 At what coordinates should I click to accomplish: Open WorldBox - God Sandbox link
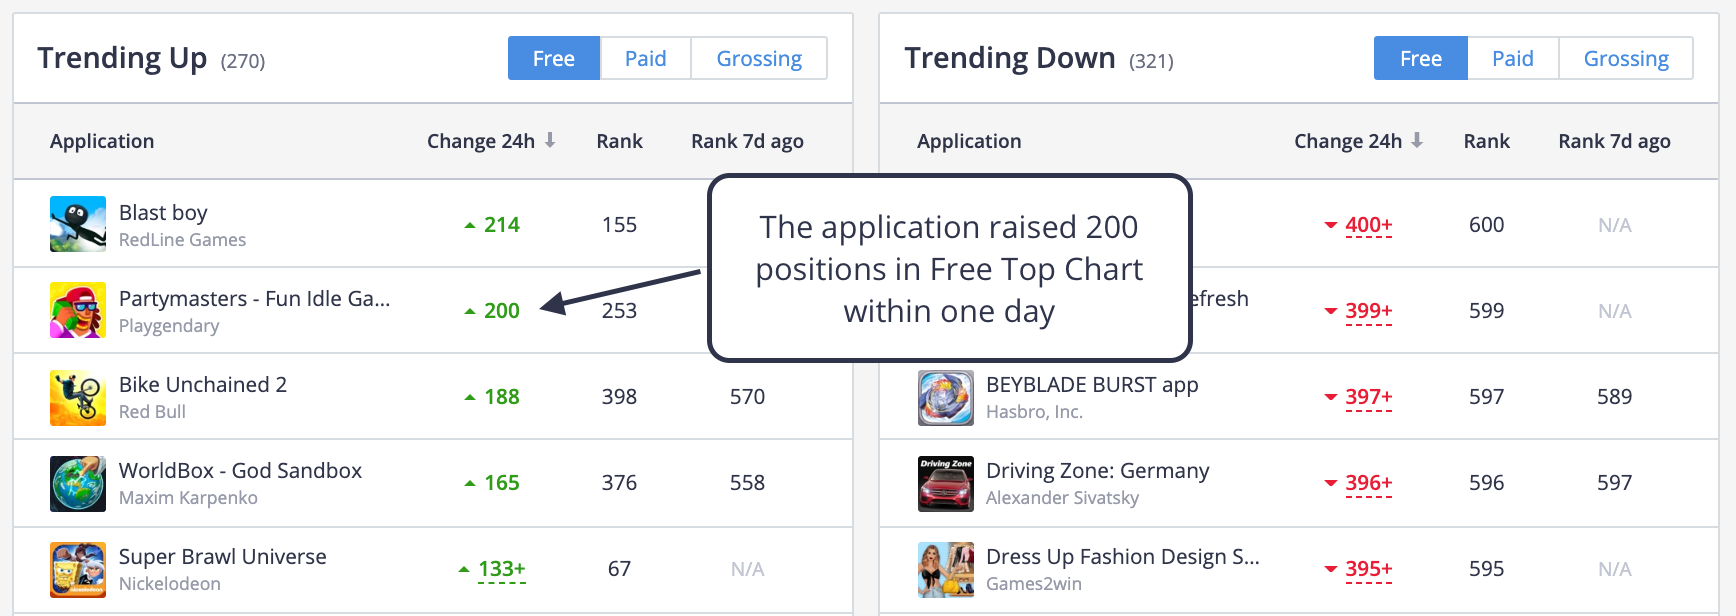tap(241, 470)
